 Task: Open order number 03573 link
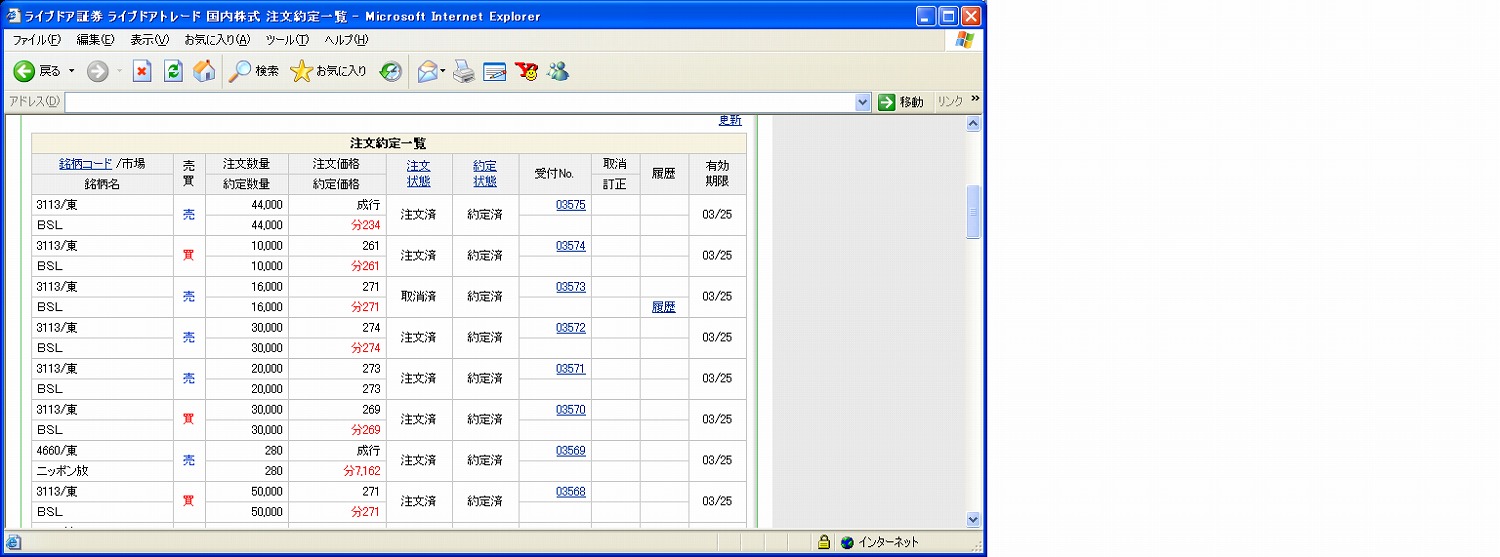tap(571, 286)
